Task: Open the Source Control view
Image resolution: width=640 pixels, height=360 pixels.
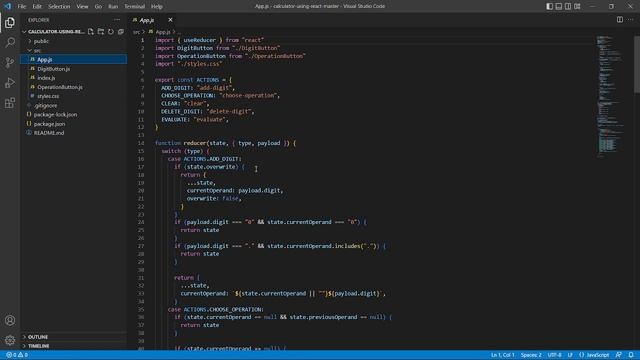Action: tap(10, 62)
